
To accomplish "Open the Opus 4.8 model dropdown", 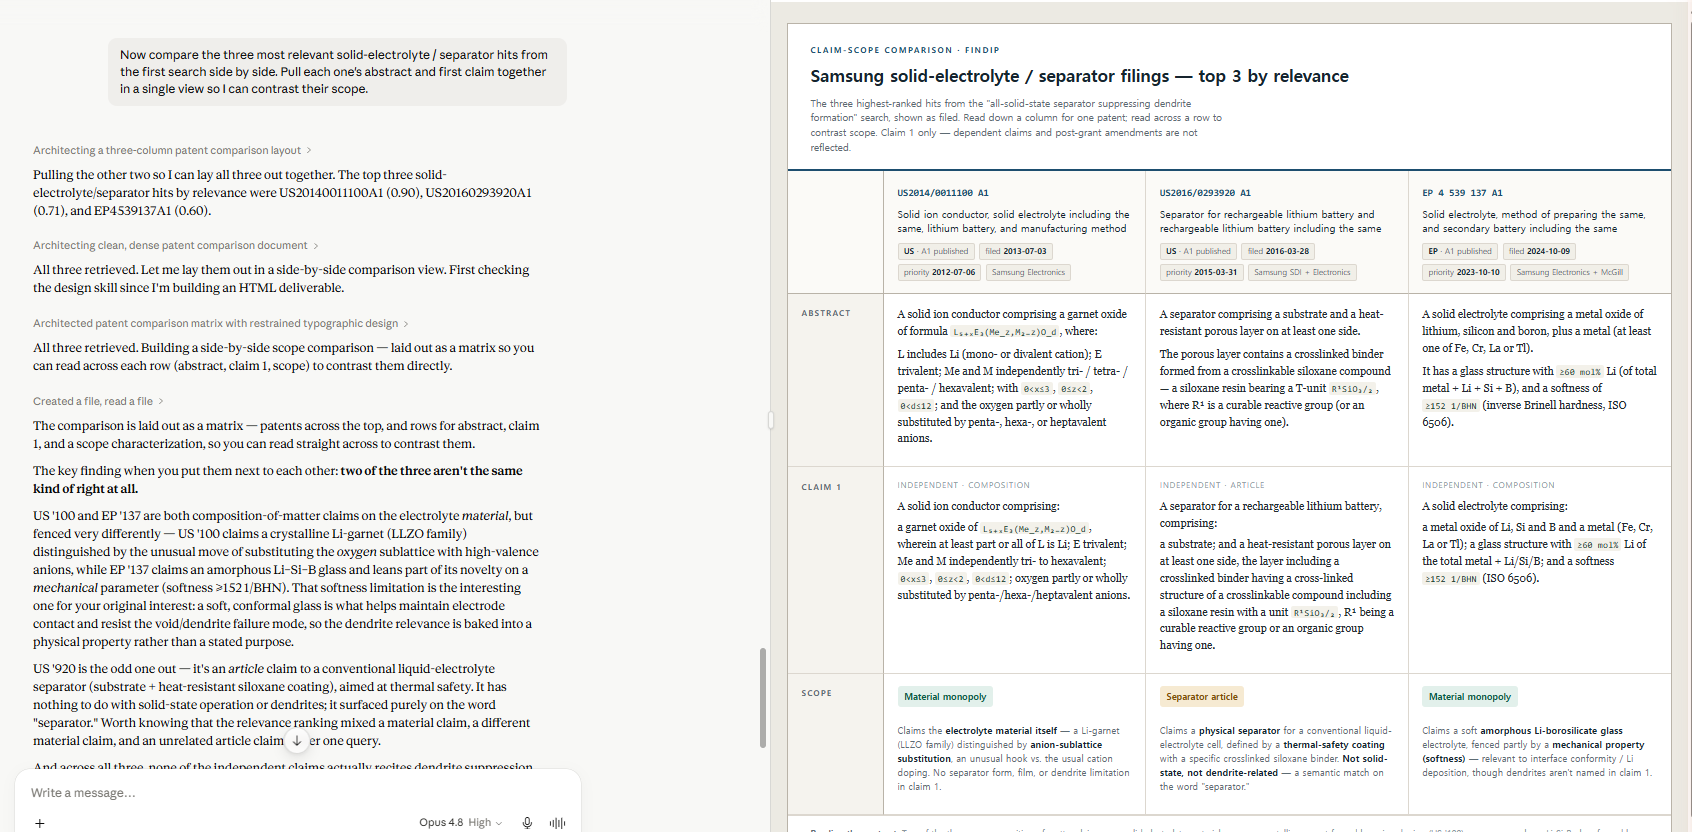I will point(461,823).
